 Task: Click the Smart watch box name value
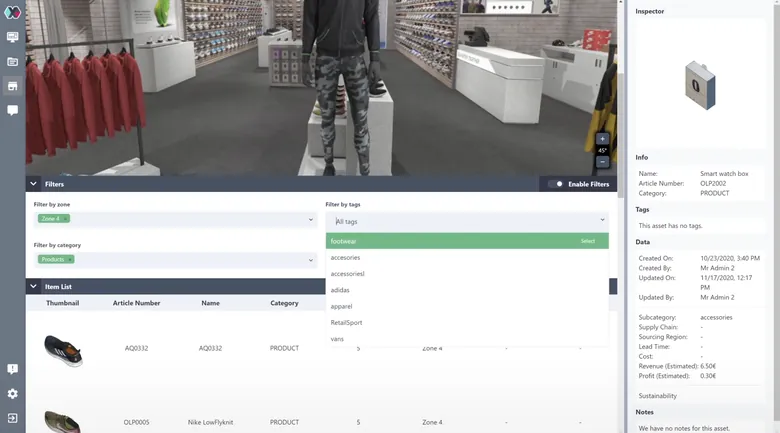click(x=724, y=174)
